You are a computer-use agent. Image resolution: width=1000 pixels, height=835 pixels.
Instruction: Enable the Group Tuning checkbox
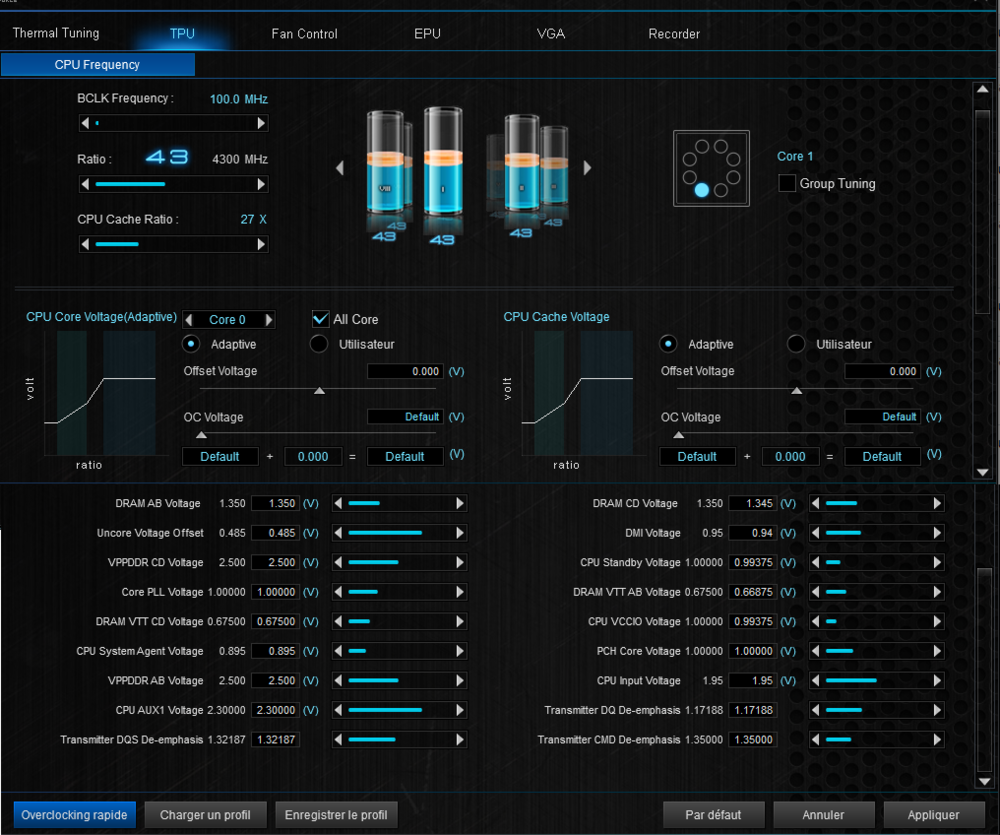click(787, 184)
